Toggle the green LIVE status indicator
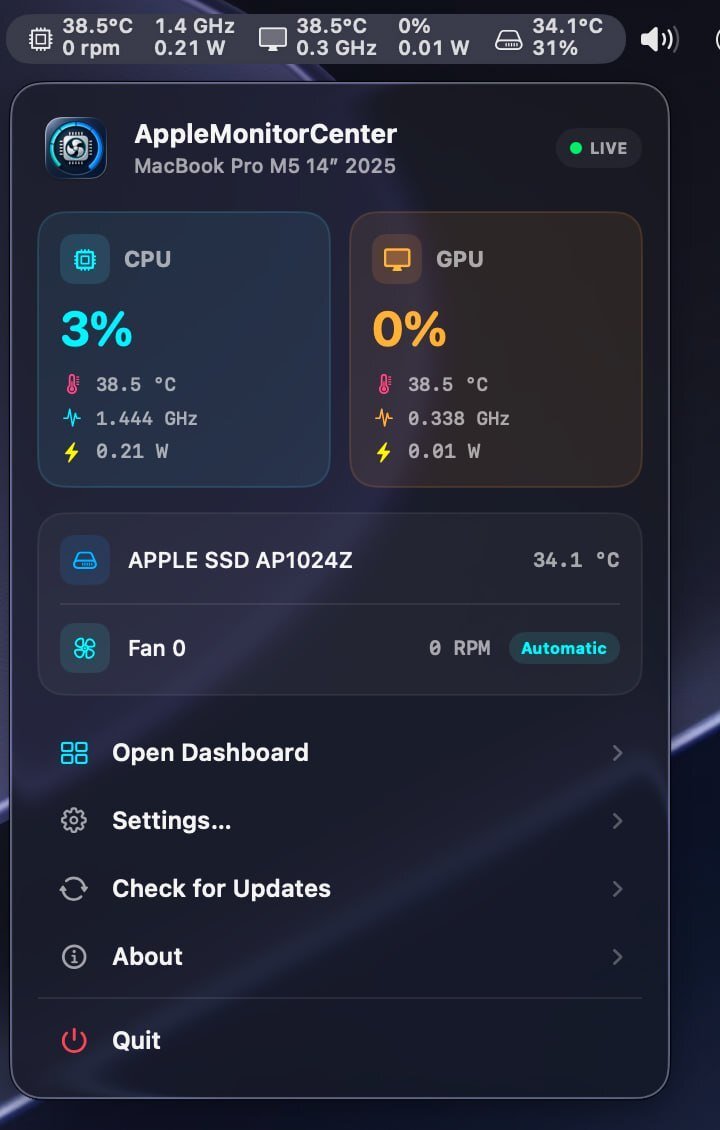 point(598,148)
